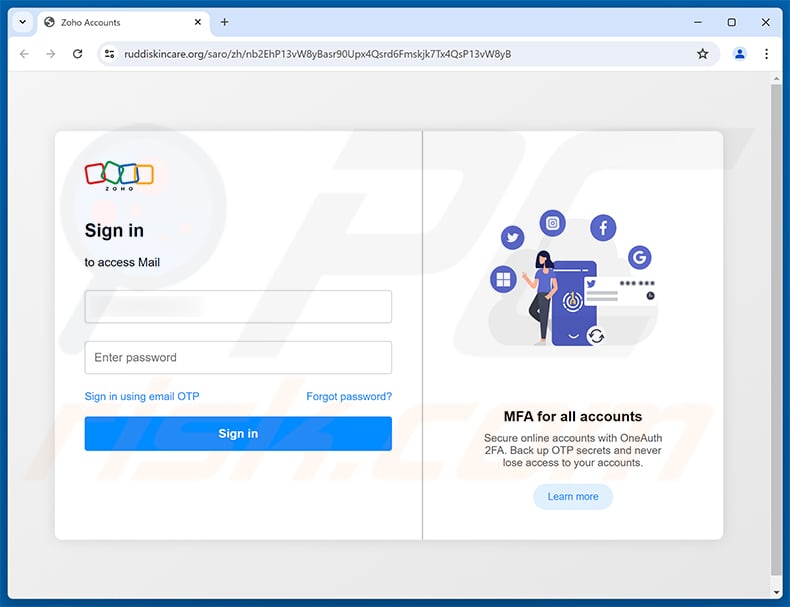Image resolution: width=790 pixels, height=607 pixels.
Task: Click the refresh sync icon on phone illustration
Action: click(x=596, y=335)
